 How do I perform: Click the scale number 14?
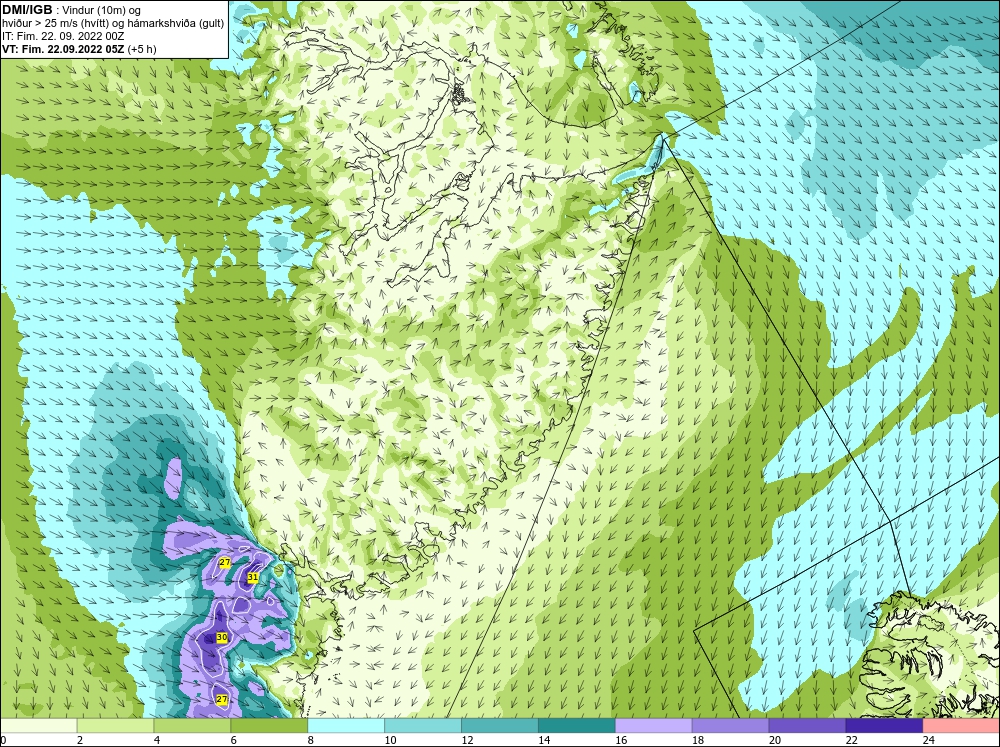(x=544, y=740)
